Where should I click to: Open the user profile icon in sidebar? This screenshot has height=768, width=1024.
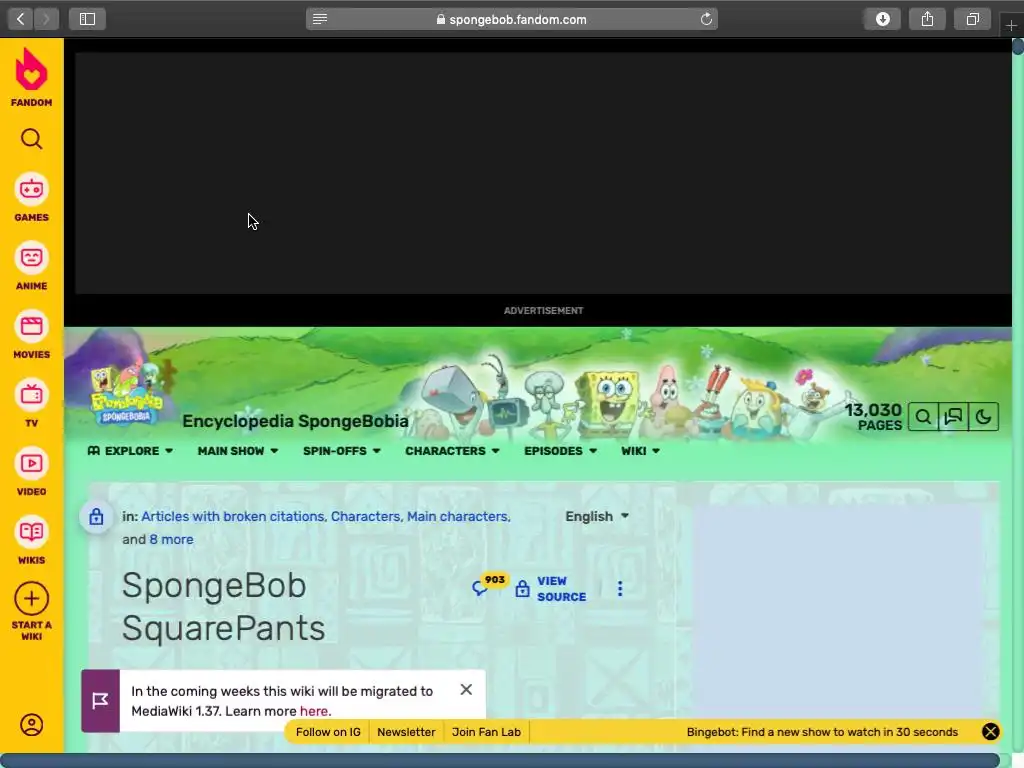[x=31, y=725]
